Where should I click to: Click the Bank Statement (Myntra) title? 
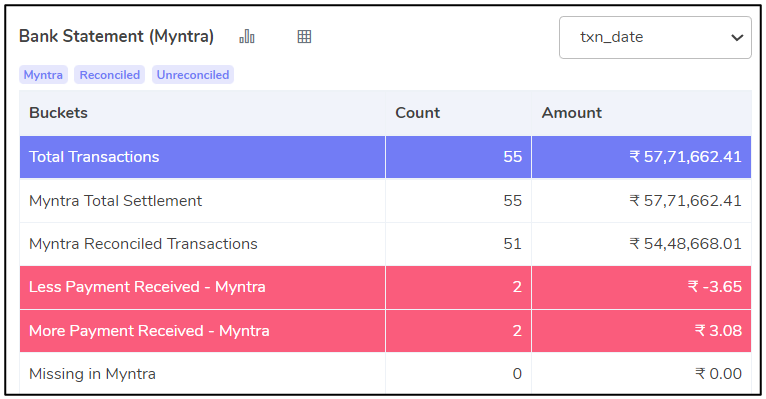tap(116, 36)
